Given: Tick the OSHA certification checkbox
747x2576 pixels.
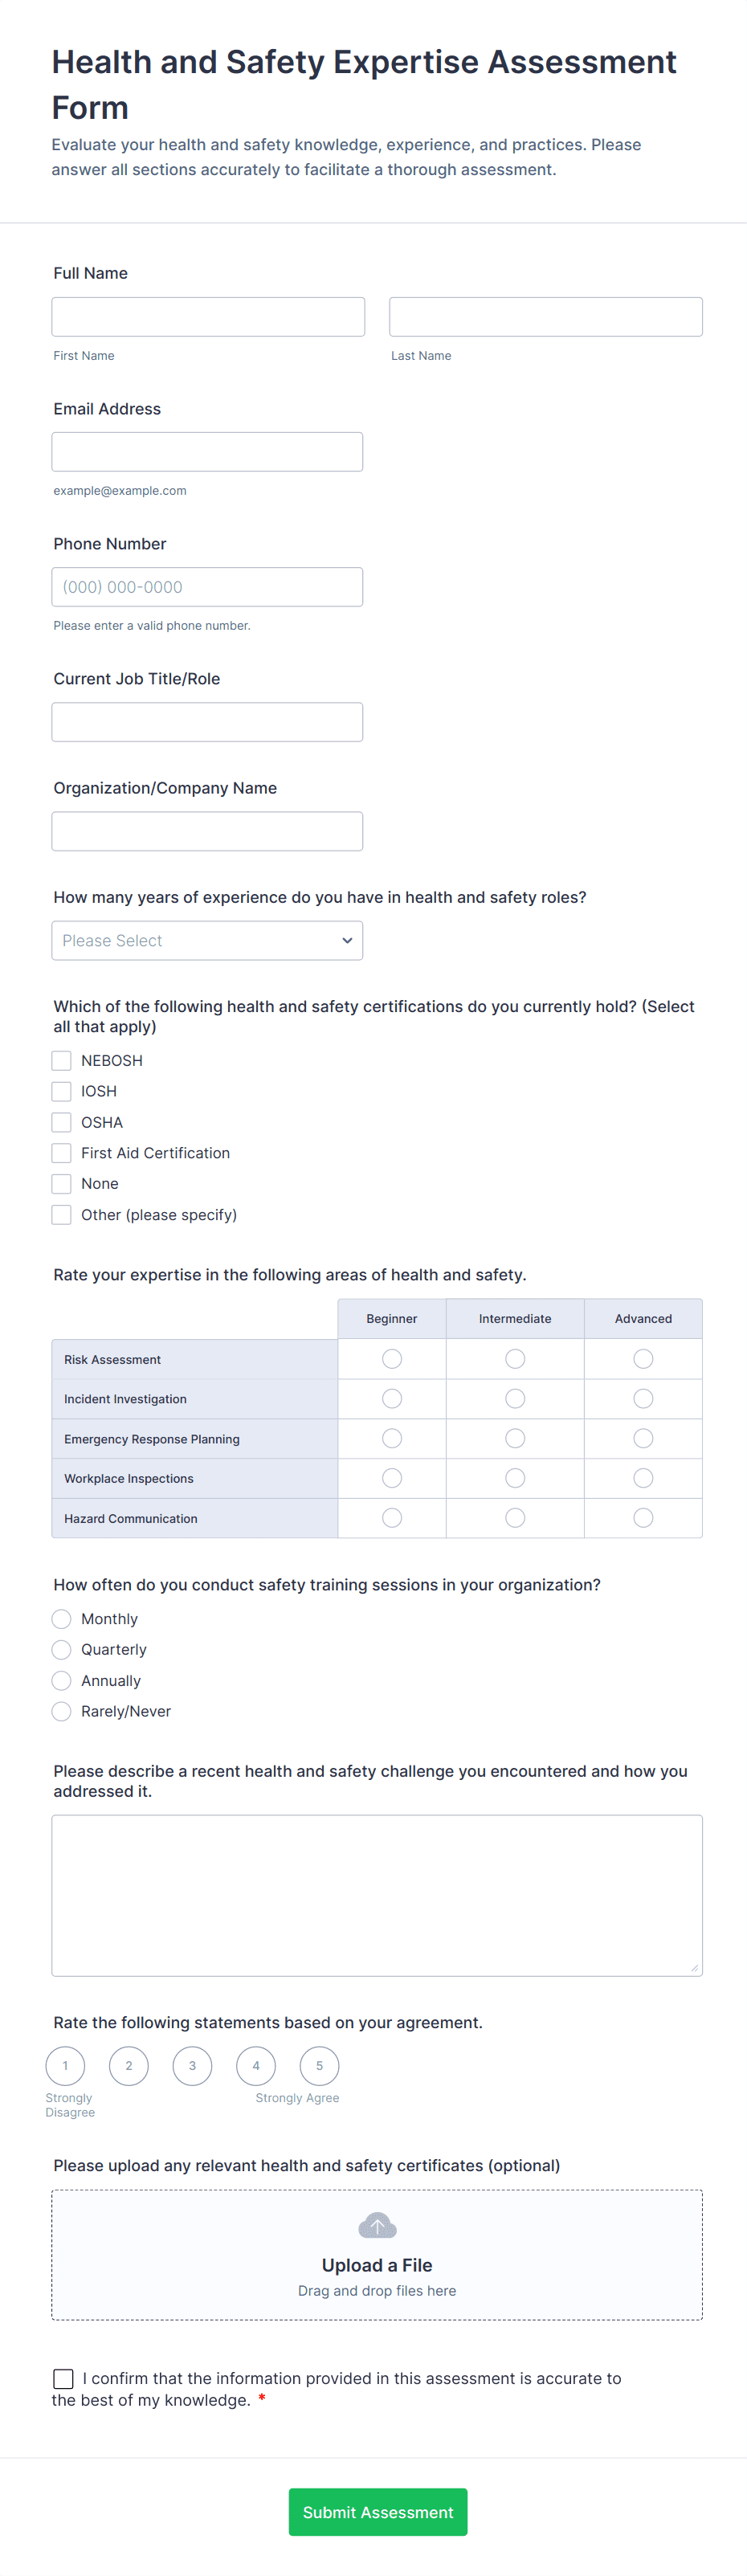Looking at the screenshot, I should pyautogui.click(x=62, y=1122).
